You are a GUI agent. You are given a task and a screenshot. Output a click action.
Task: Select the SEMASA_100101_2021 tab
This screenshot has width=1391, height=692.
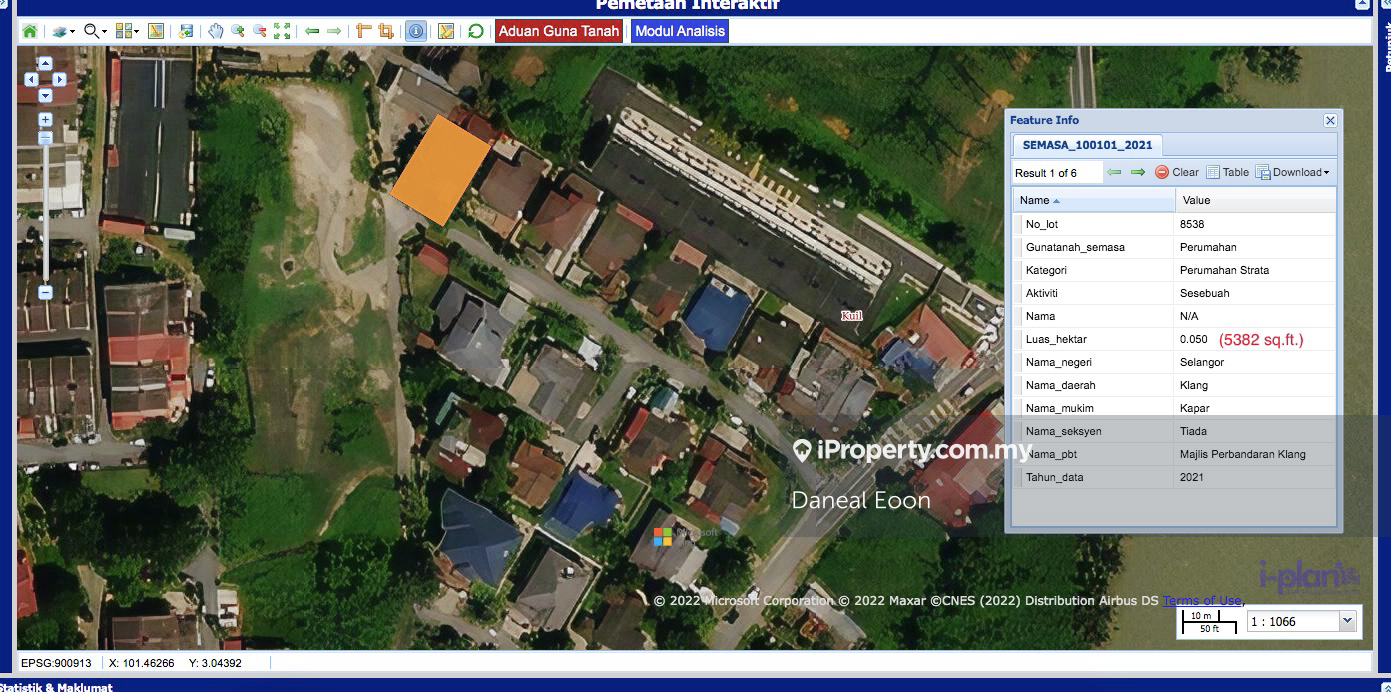coord(1087,145)
